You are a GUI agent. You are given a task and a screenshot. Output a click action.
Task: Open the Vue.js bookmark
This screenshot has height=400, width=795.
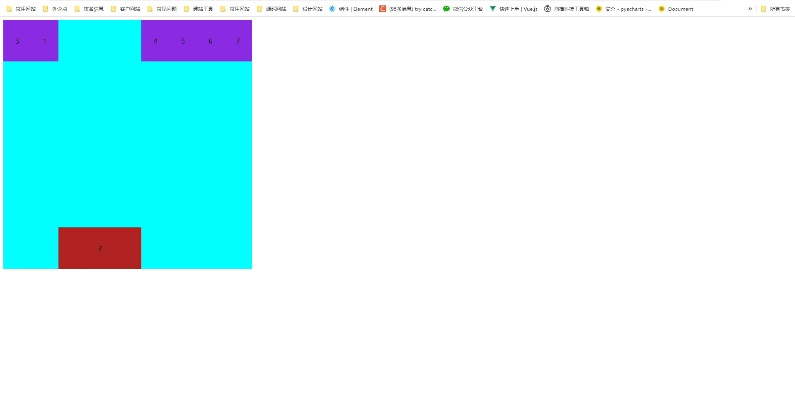tap(514, 8)
